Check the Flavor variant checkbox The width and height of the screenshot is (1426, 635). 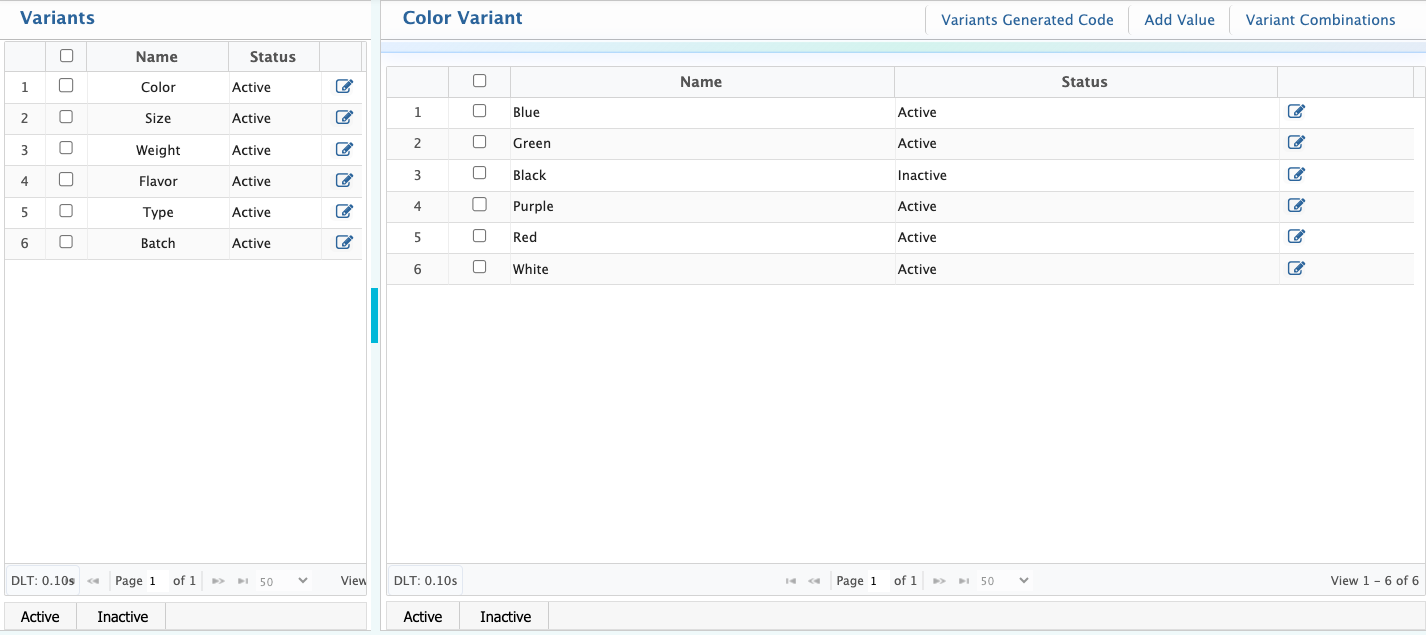coord(66,180)
